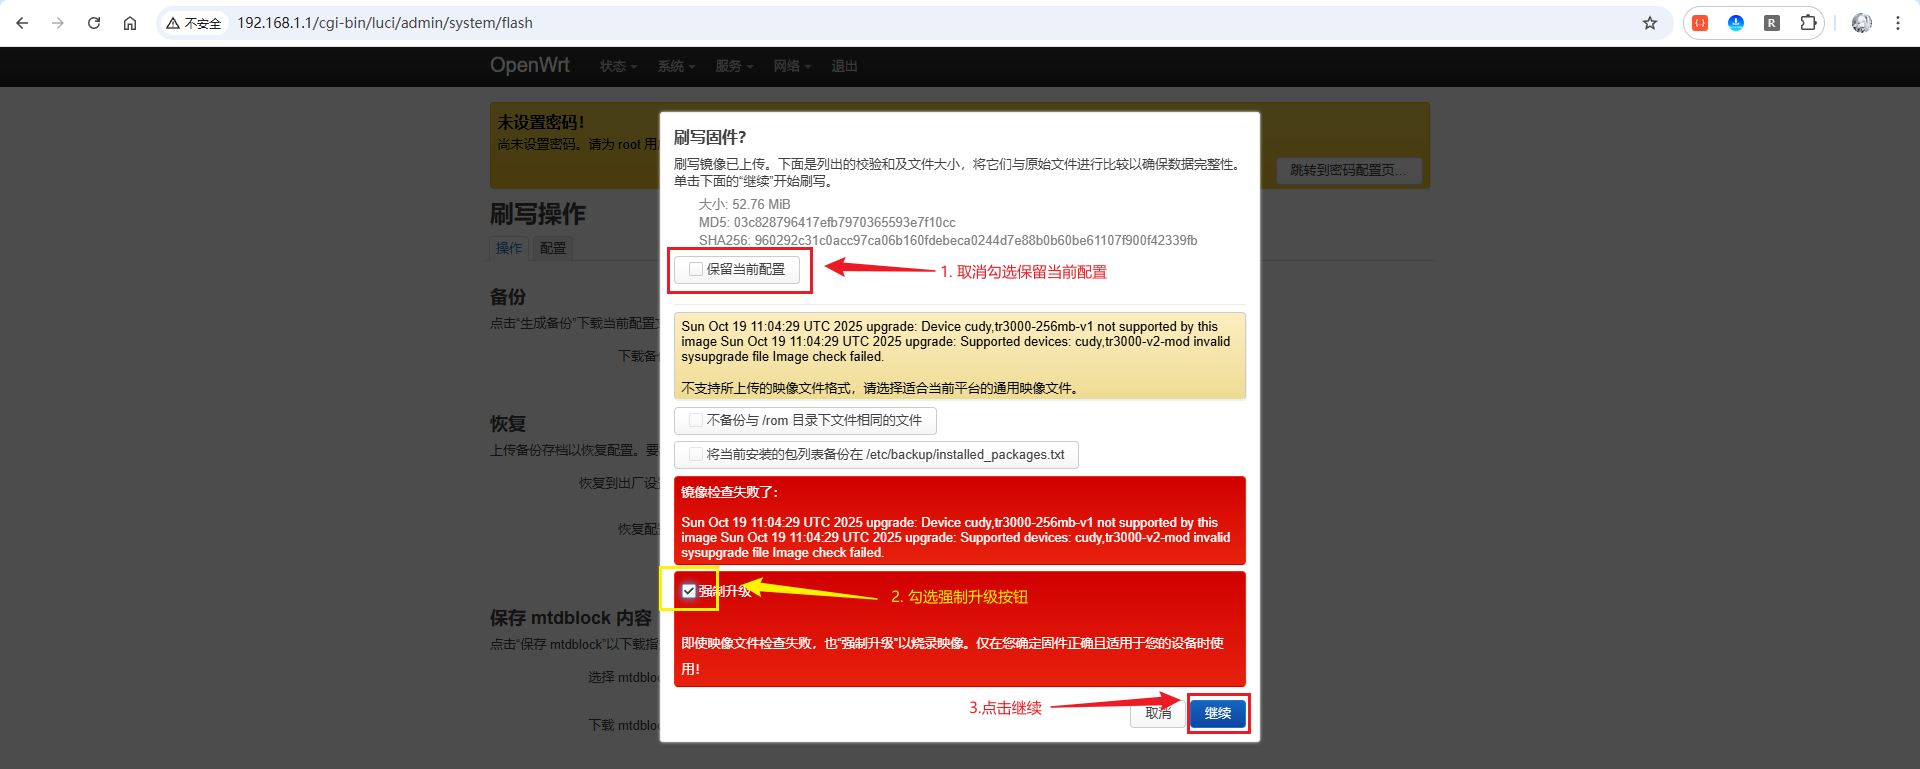Open the "服务" navigation menu
Image resolution: width=1920 pixels, height=769 pixels.
[x=734, y=66]
